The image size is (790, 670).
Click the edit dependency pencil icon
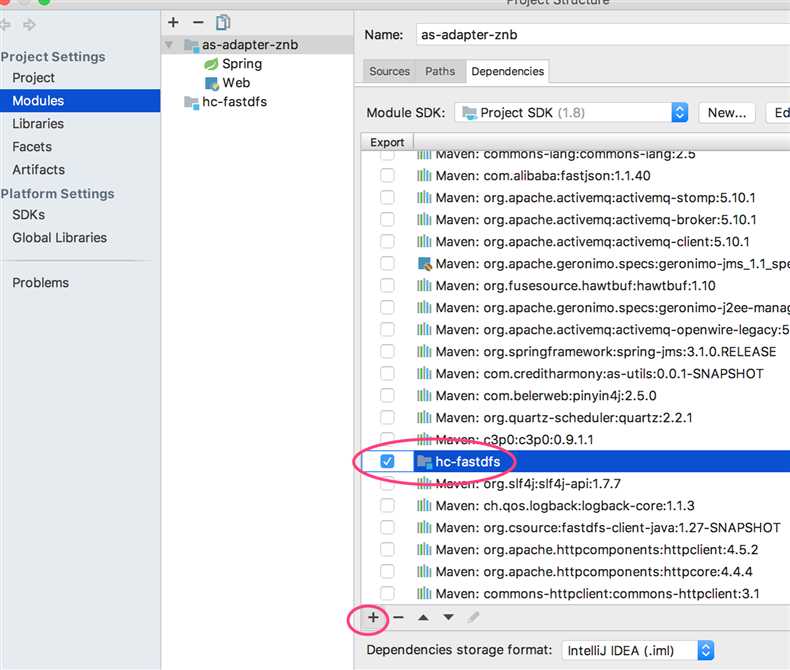473,617
